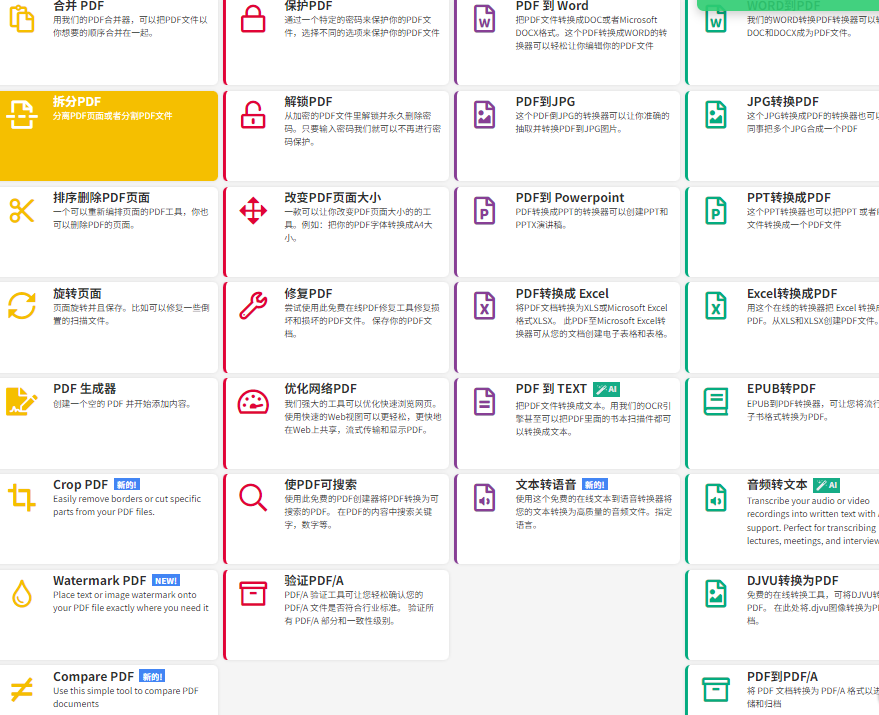This screenshot has height=715, width=879.
Task: Click the not-equal Compare PDF icon
Action: click(22, 689)
